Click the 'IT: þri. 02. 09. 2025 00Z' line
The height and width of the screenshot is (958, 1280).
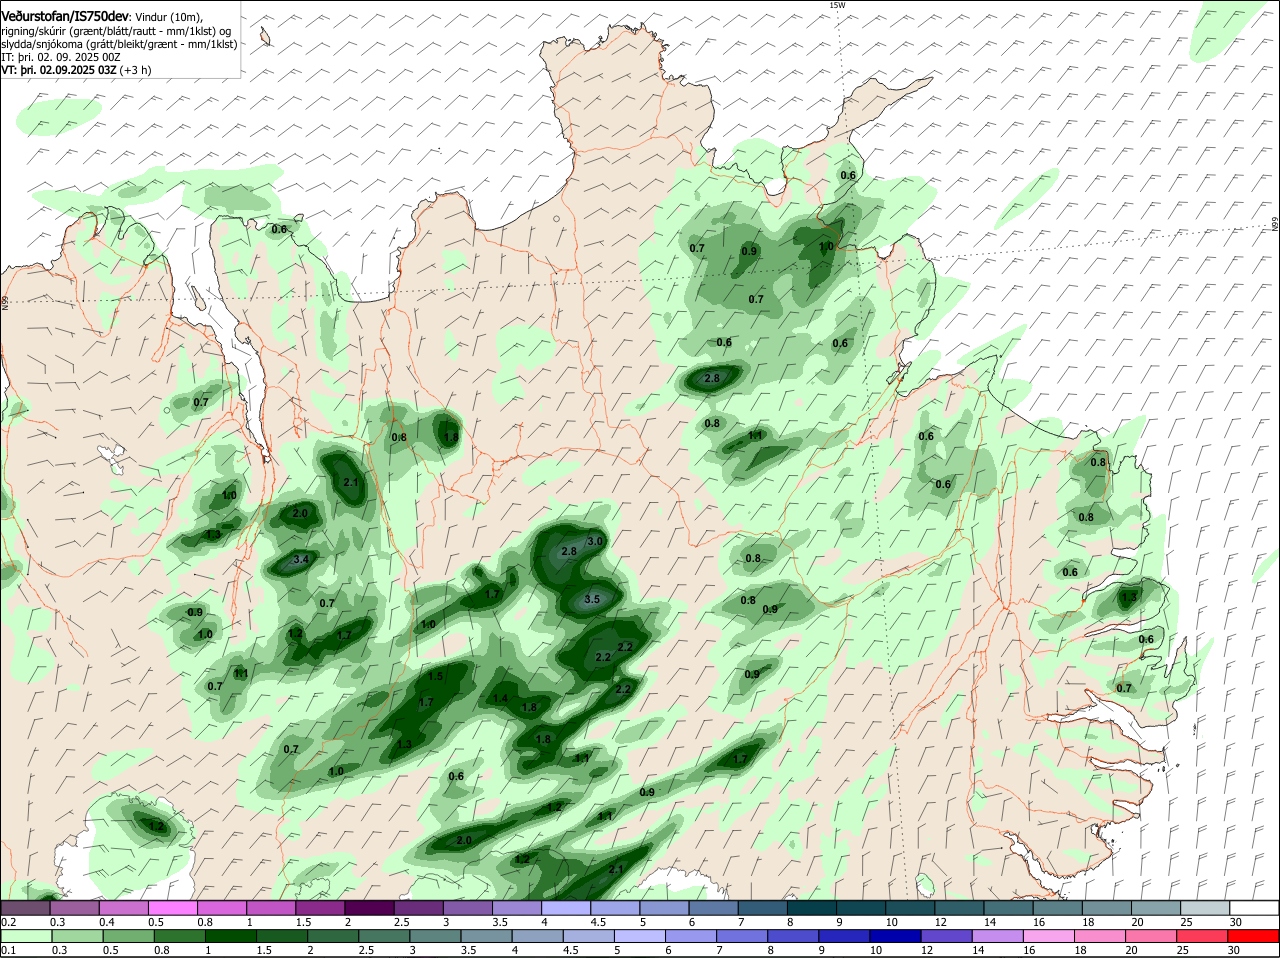point(61,57)
